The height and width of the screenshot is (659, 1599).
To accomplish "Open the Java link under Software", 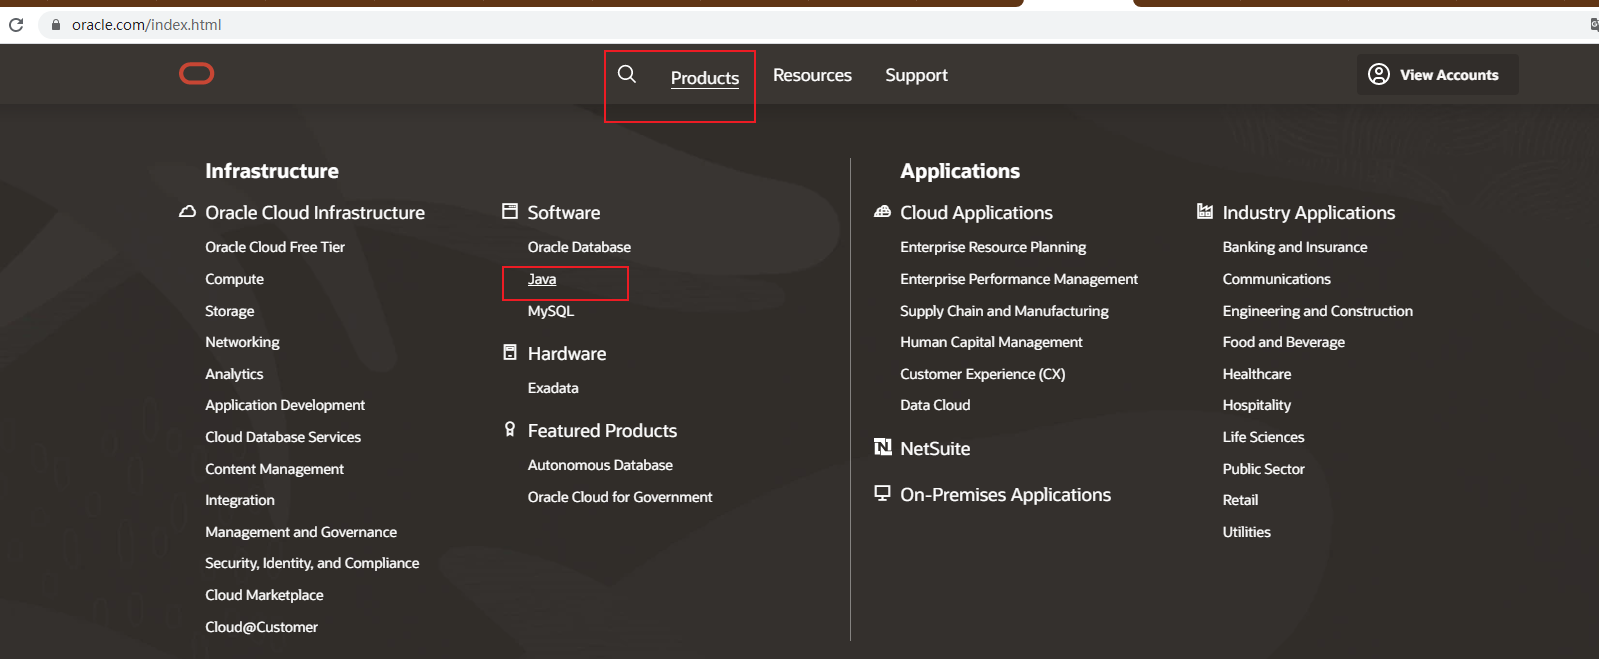I will point(542,279).
